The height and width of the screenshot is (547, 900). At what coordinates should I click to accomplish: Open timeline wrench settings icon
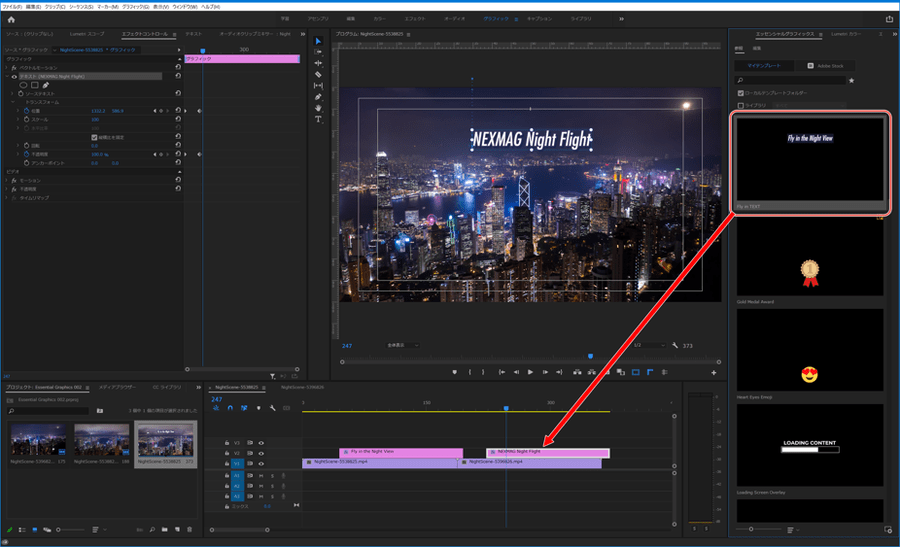(272, 408)
